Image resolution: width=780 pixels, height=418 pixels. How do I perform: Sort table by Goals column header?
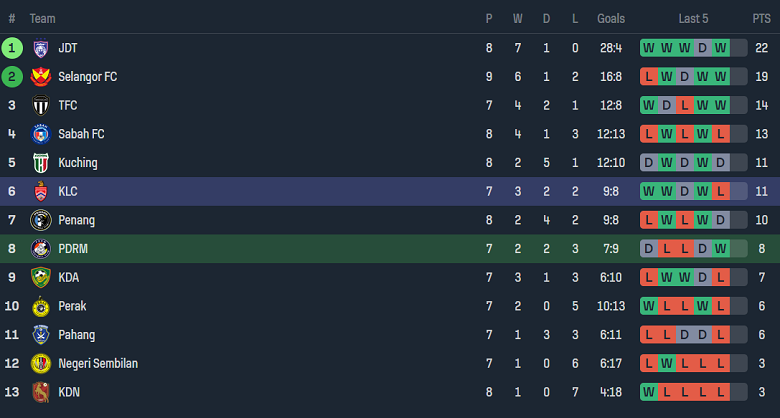(x=611, y=19)
